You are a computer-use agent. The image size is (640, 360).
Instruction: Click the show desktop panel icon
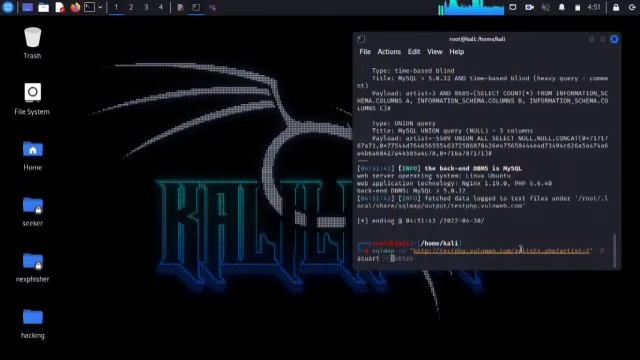coord(27,7)
